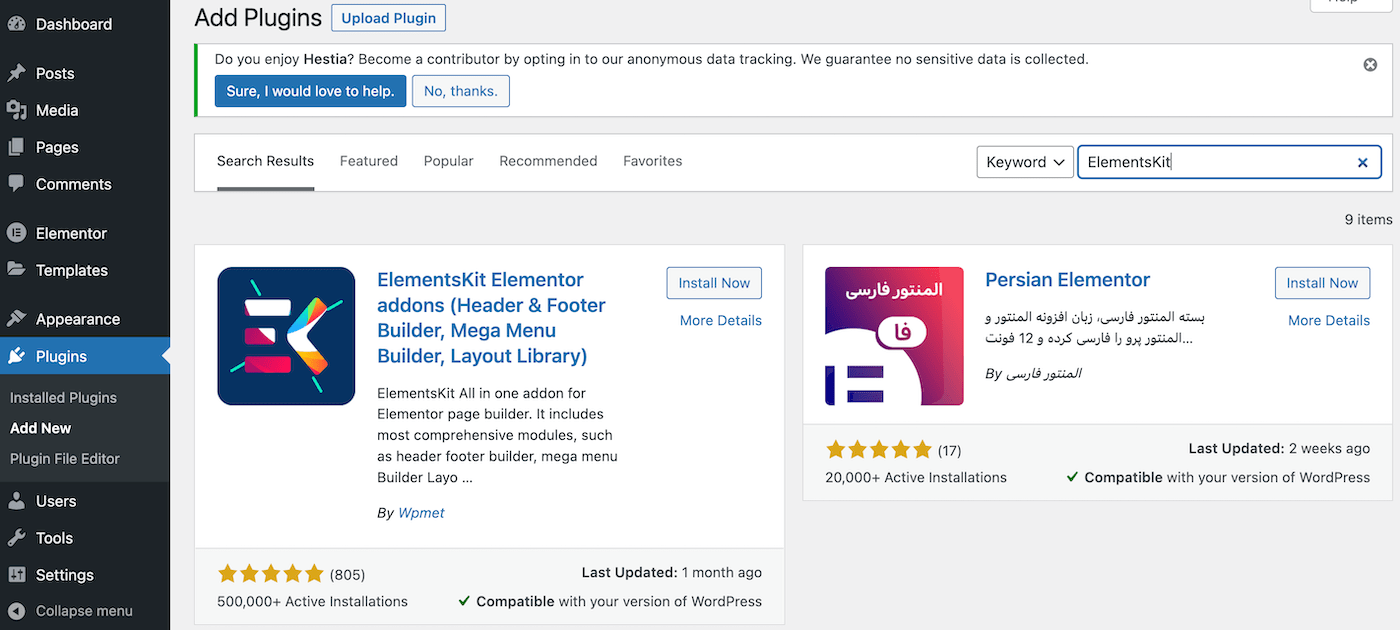The width and height of the screenshot is (1400, 630).
Task: Open the Popular tab
Action: tap(448, 160)
